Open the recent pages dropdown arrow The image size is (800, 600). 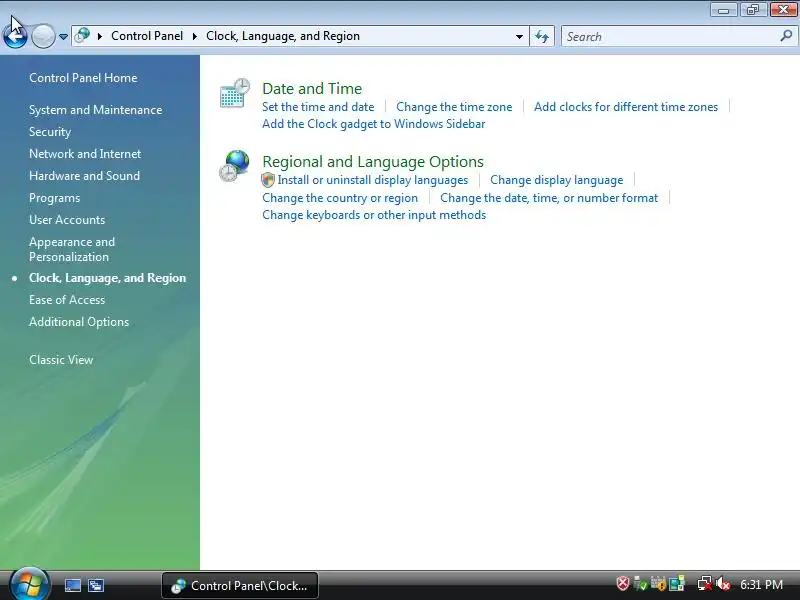click(x=63, y=37)
